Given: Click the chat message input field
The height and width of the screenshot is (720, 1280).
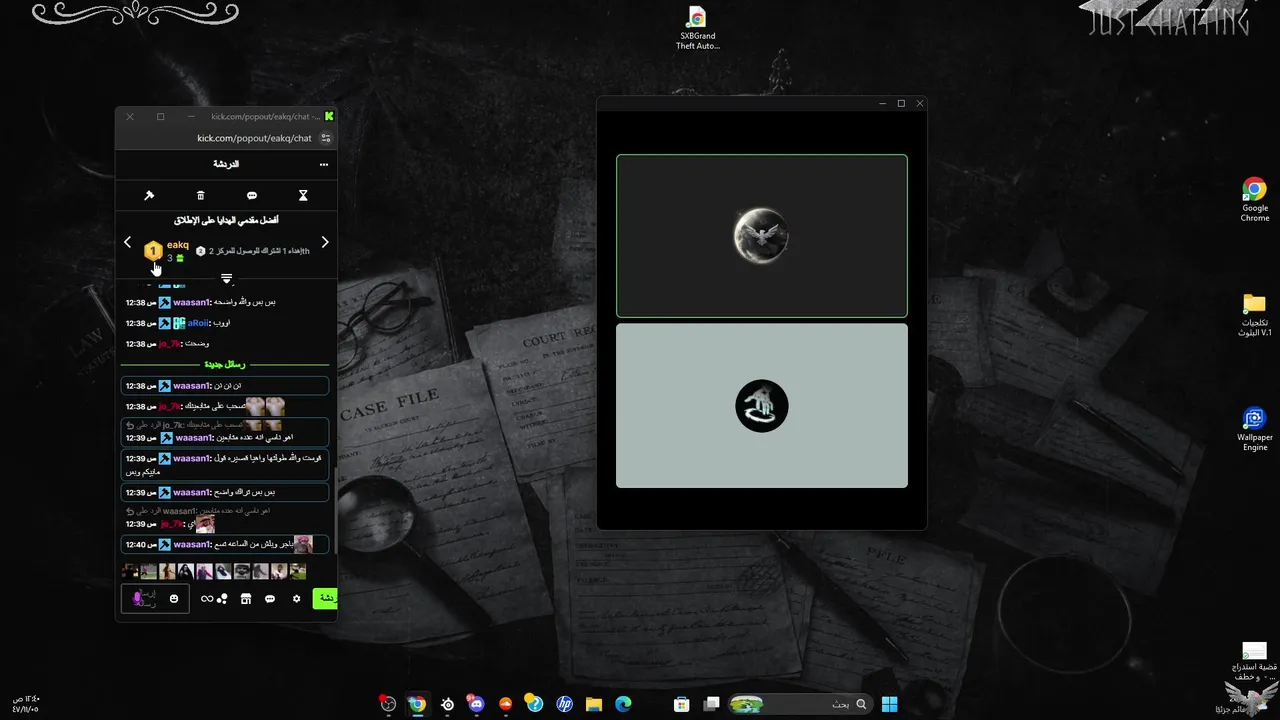Looking at the screenshot, I should click(x=155, y=599).
